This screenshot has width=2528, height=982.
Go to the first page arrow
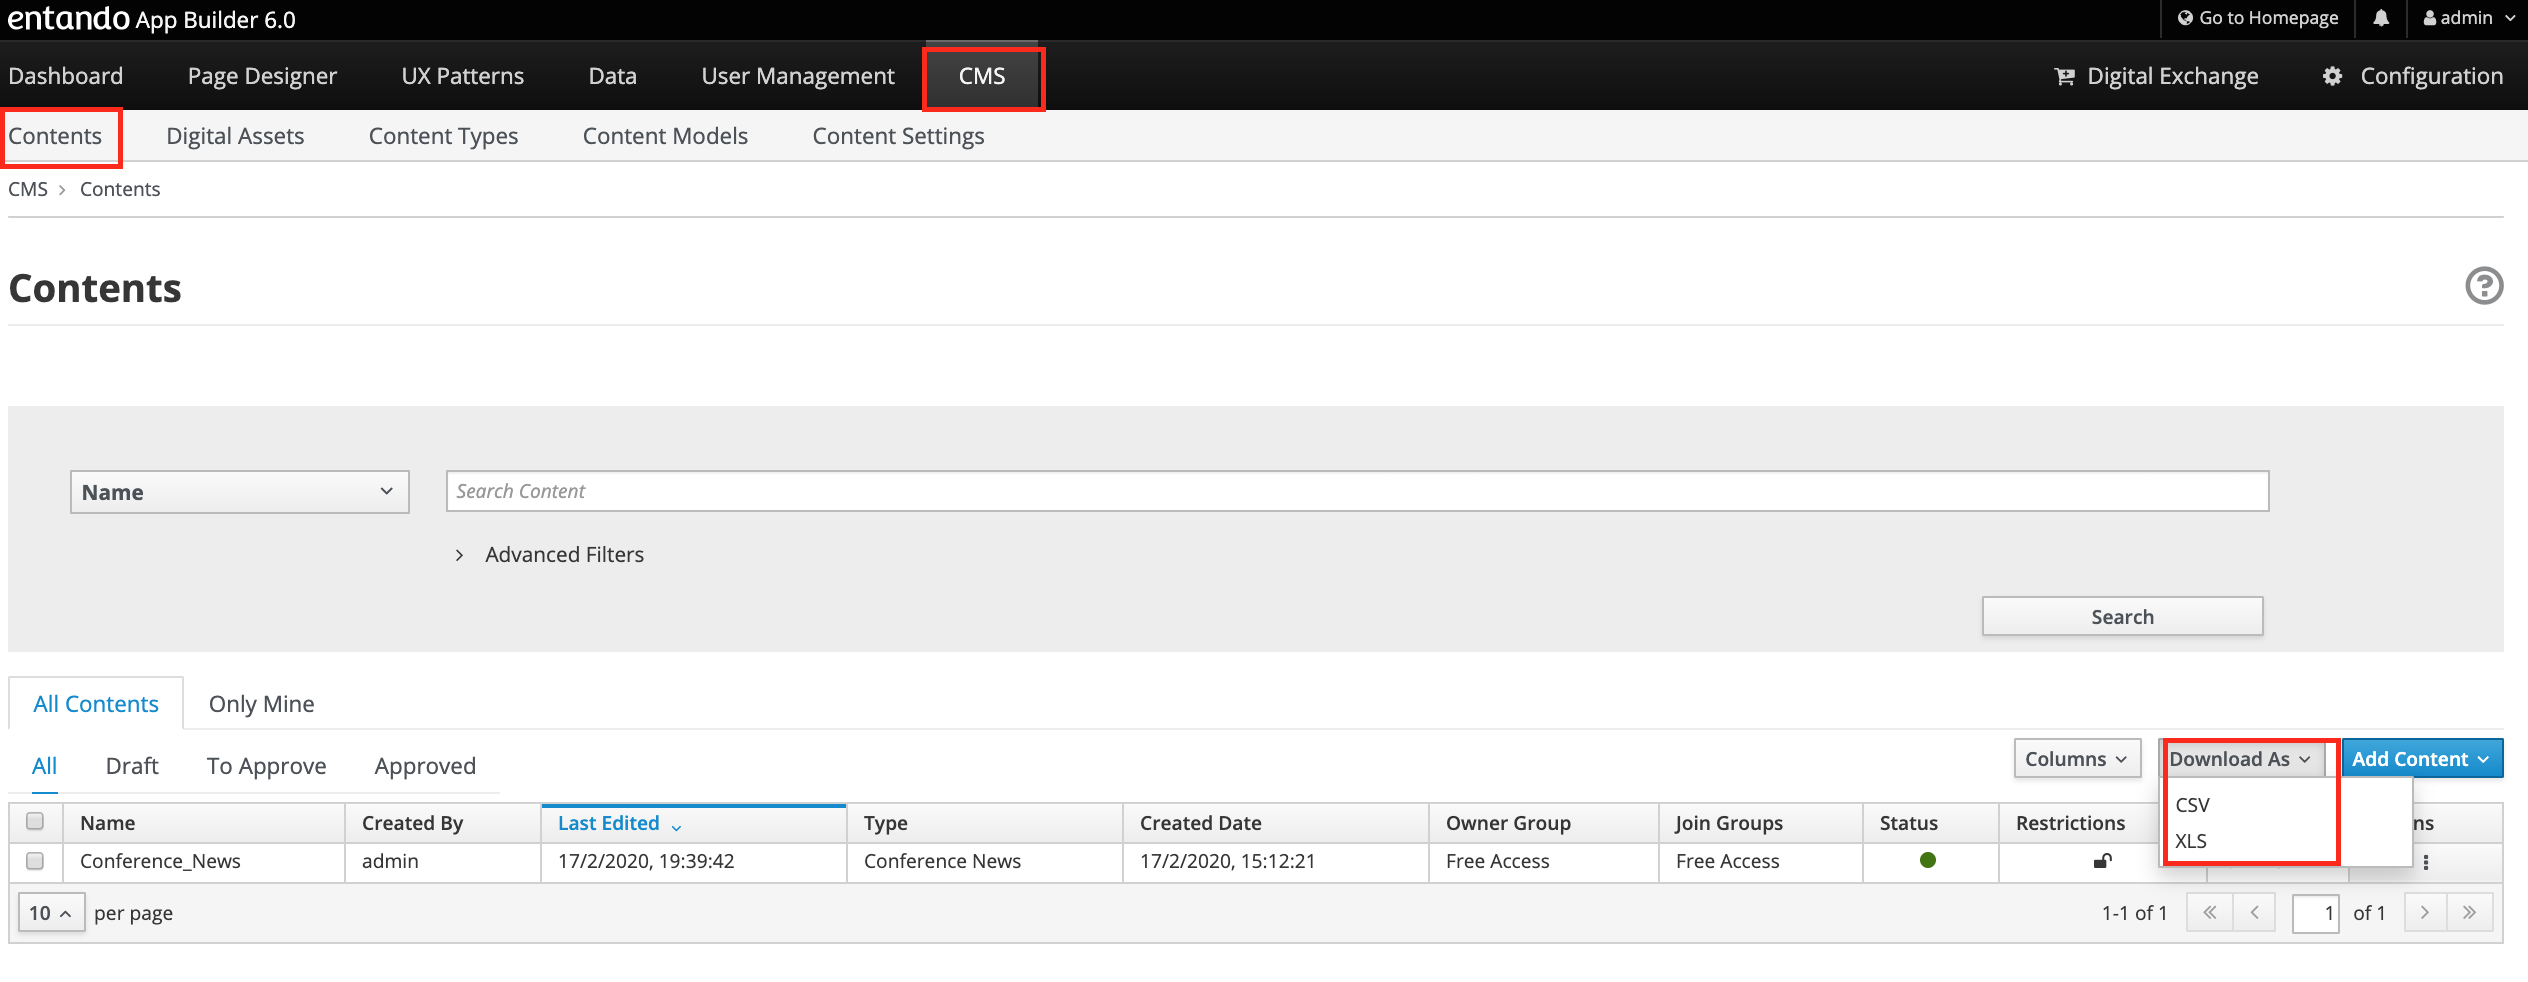pos(2209,912)
